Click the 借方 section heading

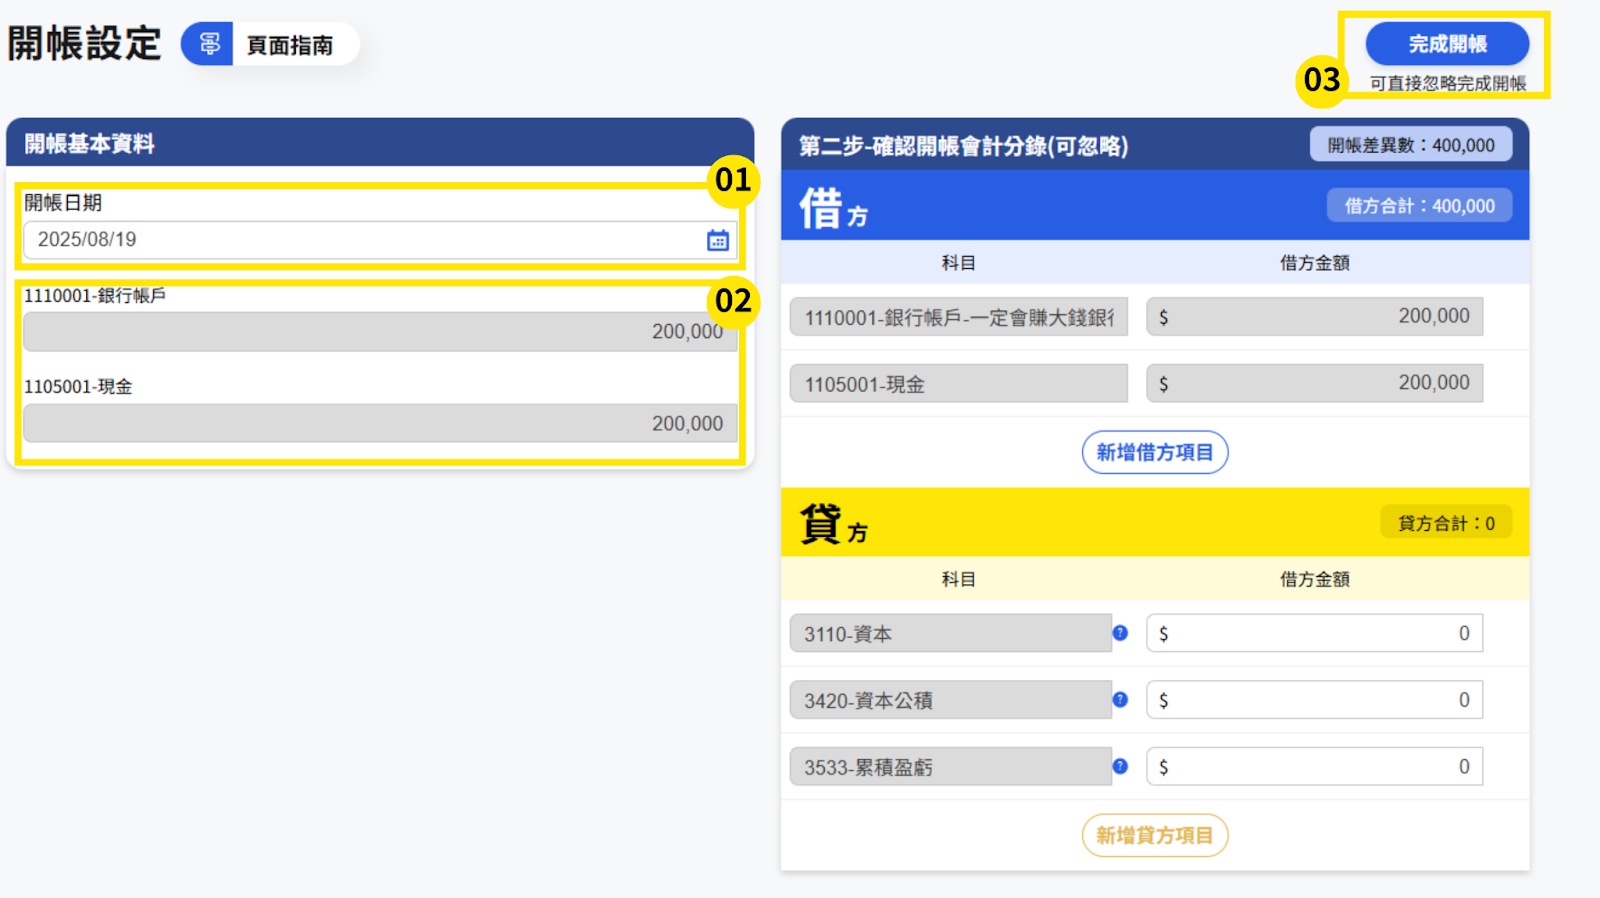[833, 209]
